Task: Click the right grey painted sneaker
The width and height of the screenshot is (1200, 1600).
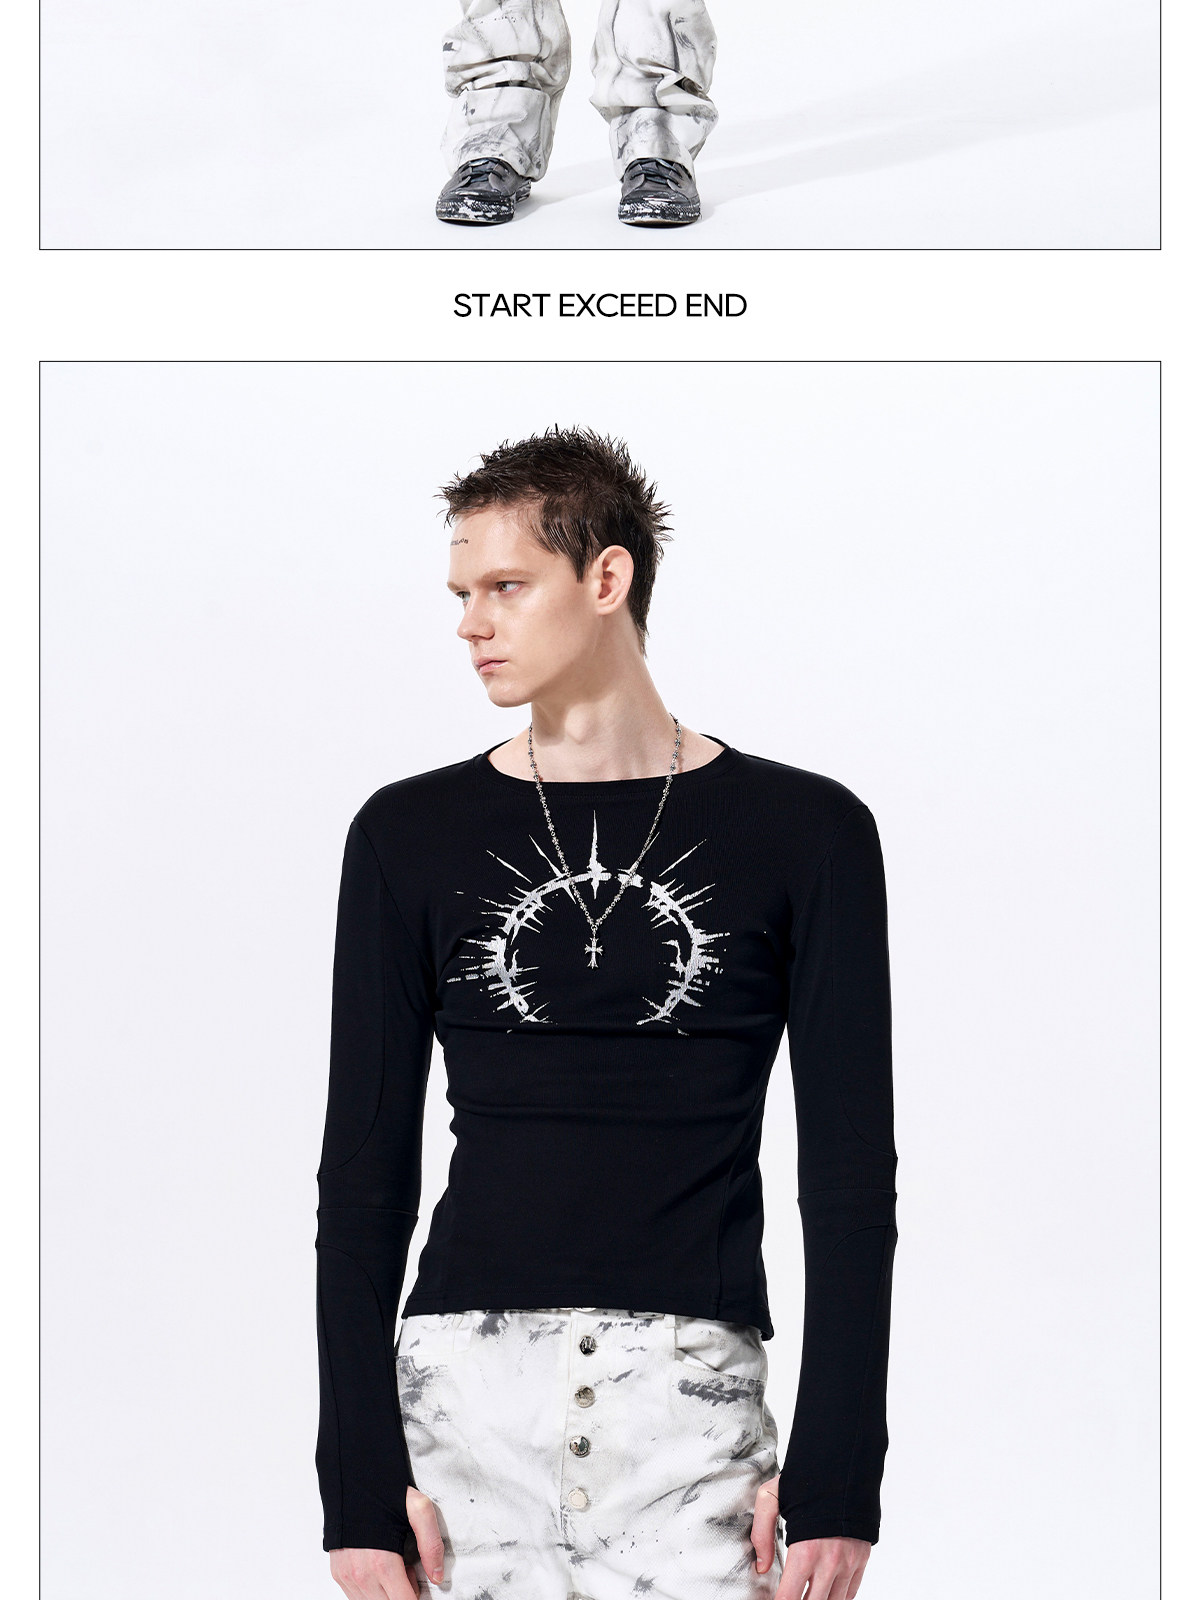Action: pyautogui.click(x=659, y=188)
